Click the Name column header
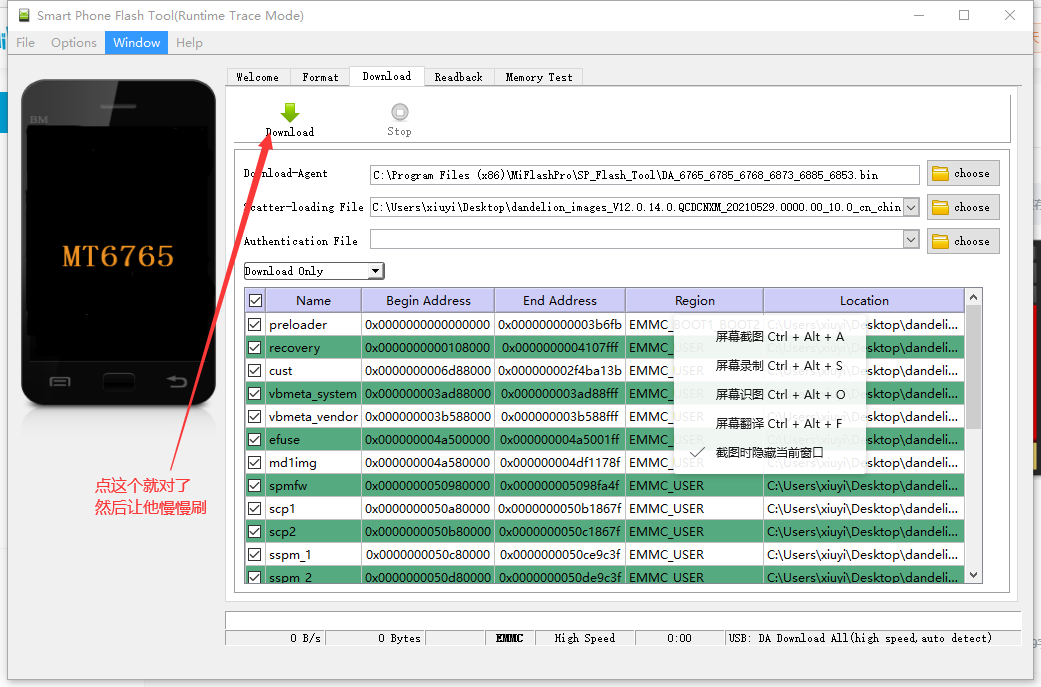Screen dimensions: 1041x687 313,301
